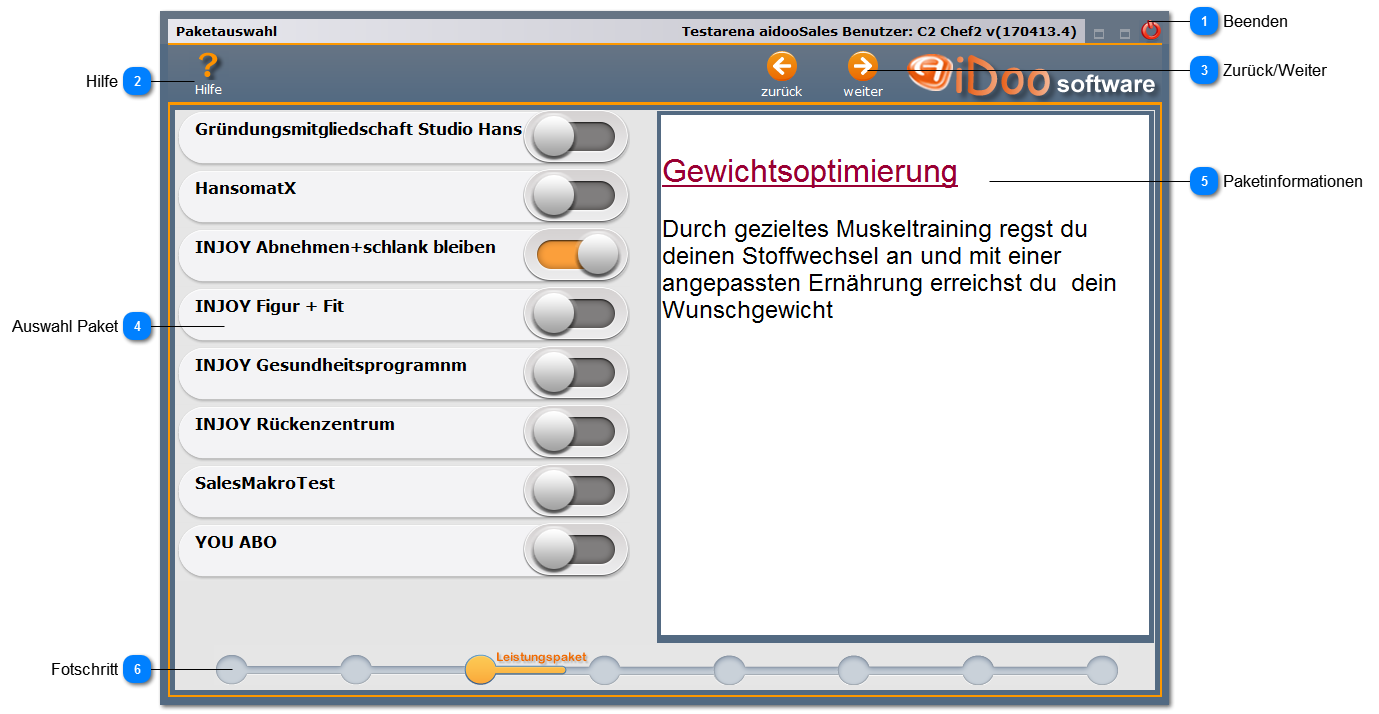
Task: Click the INJOY Abnehmen+schlank bleiben label
Action: tap(345, 247)
